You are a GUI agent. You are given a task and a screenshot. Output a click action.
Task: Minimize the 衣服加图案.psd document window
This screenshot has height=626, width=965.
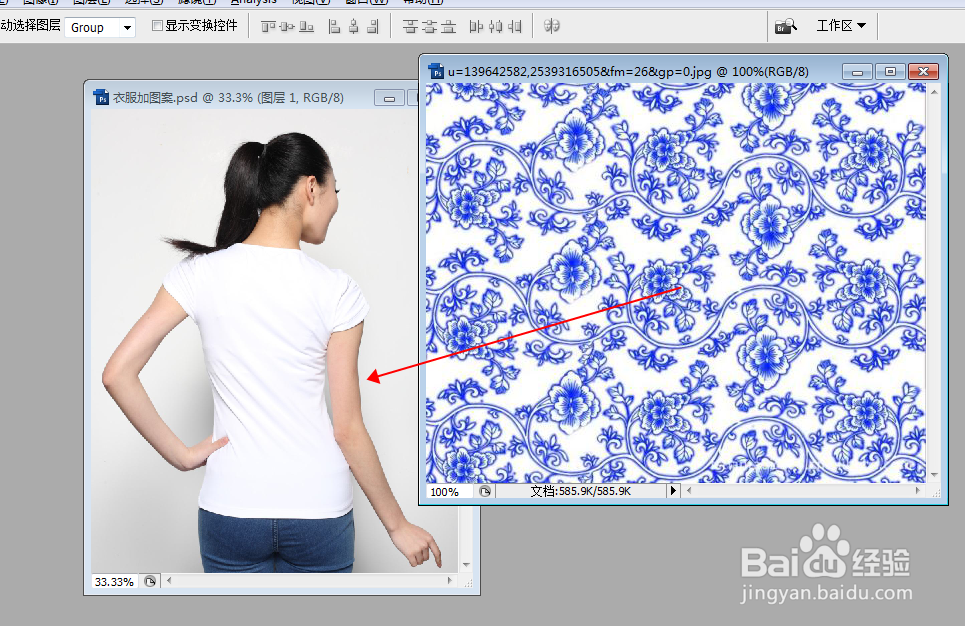tap(389, 98)
